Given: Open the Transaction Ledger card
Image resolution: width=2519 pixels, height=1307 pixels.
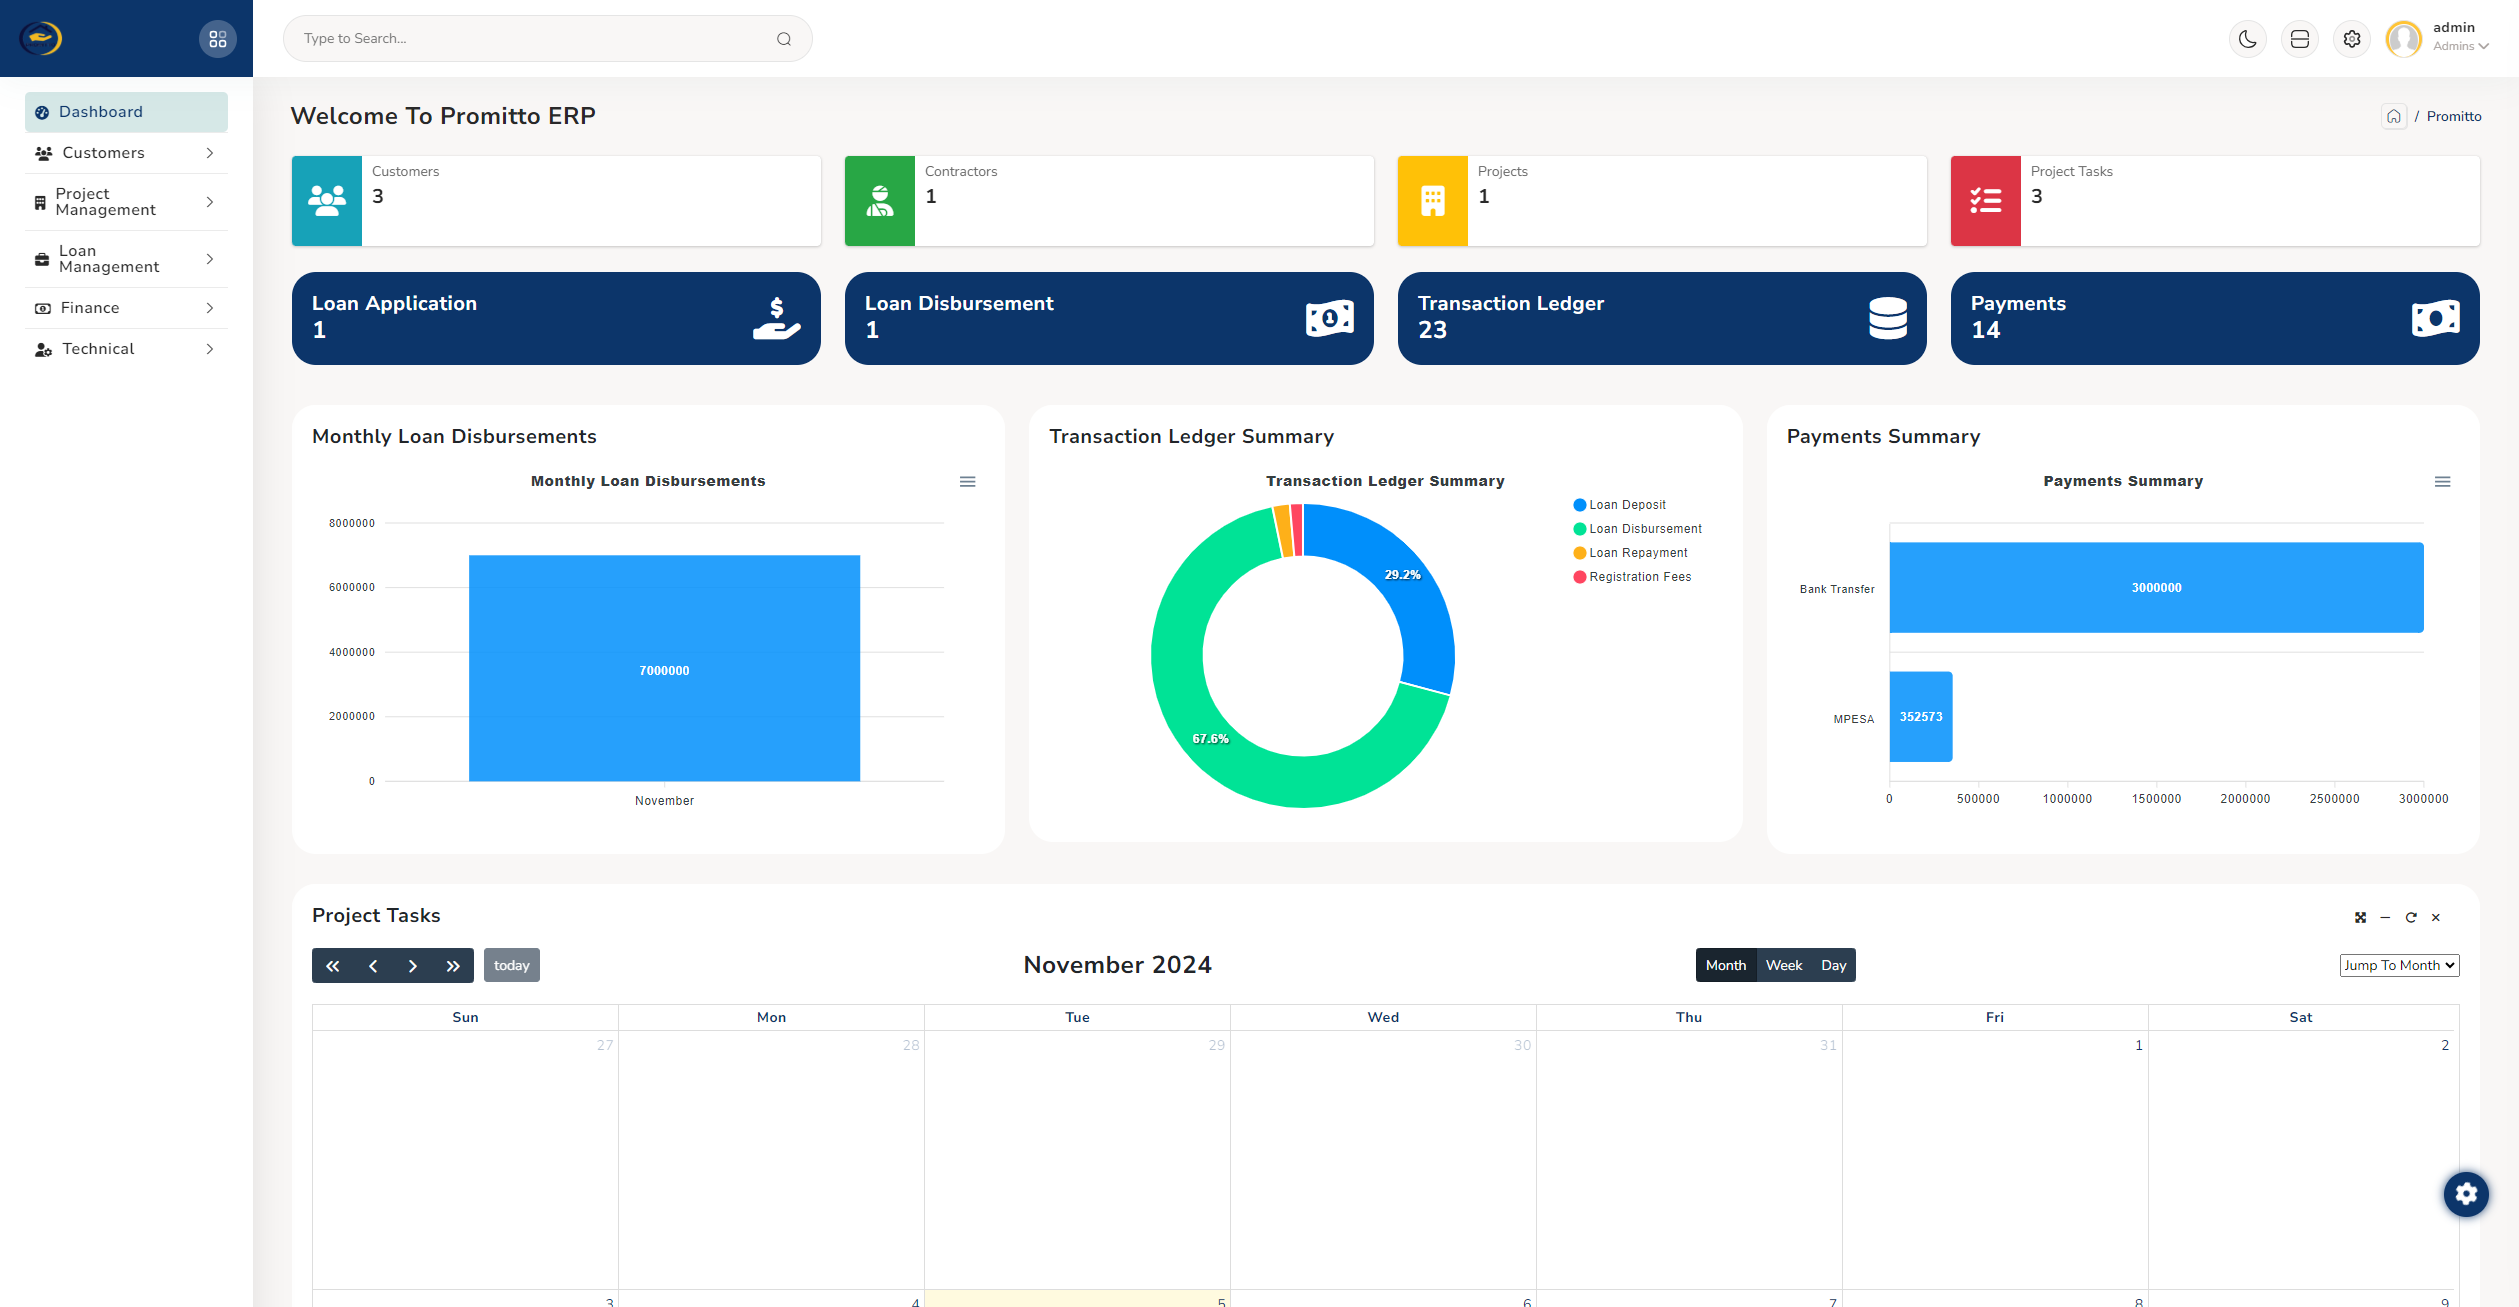Looking at the screenshot, I should (x=1662, y=318).
